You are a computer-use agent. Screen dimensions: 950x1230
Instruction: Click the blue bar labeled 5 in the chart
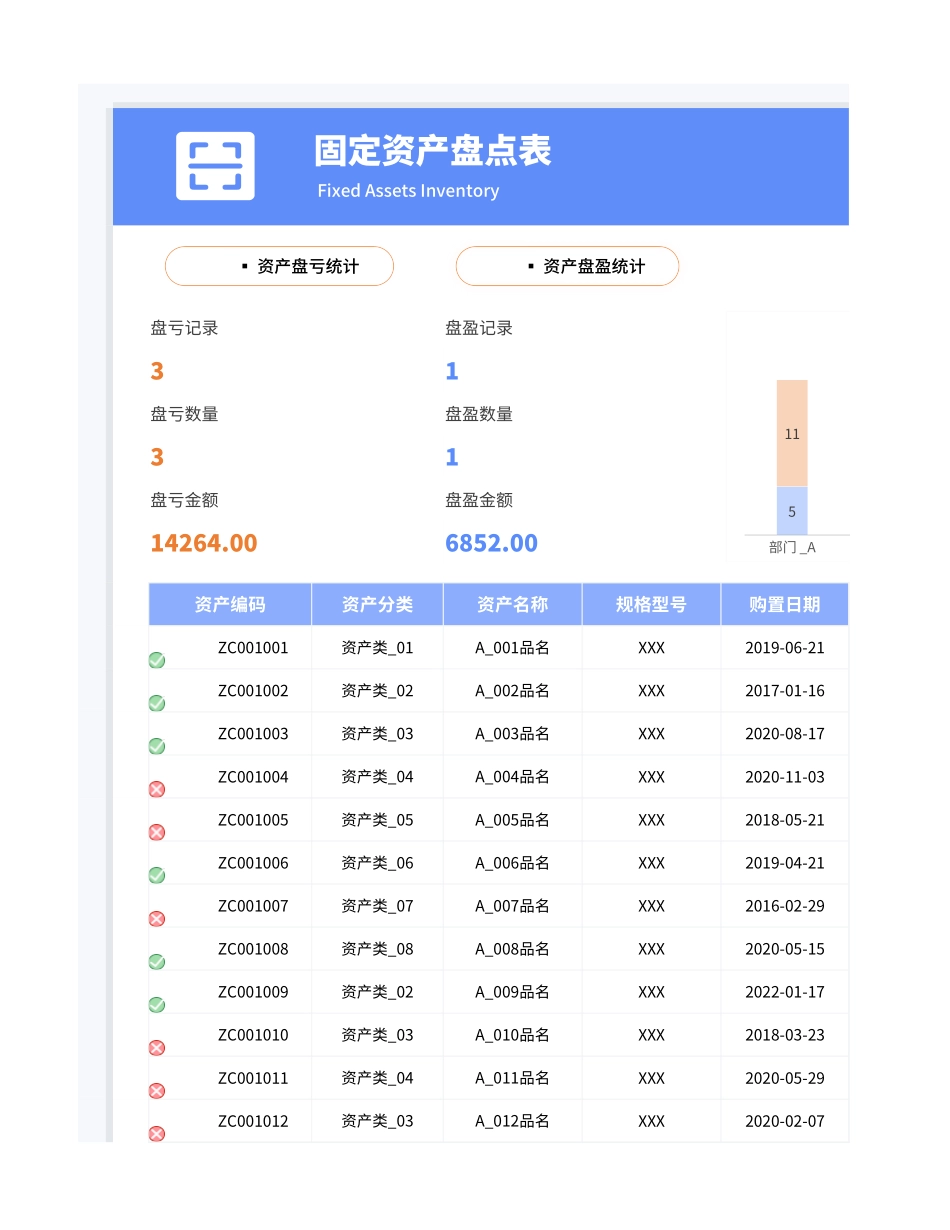792,511
